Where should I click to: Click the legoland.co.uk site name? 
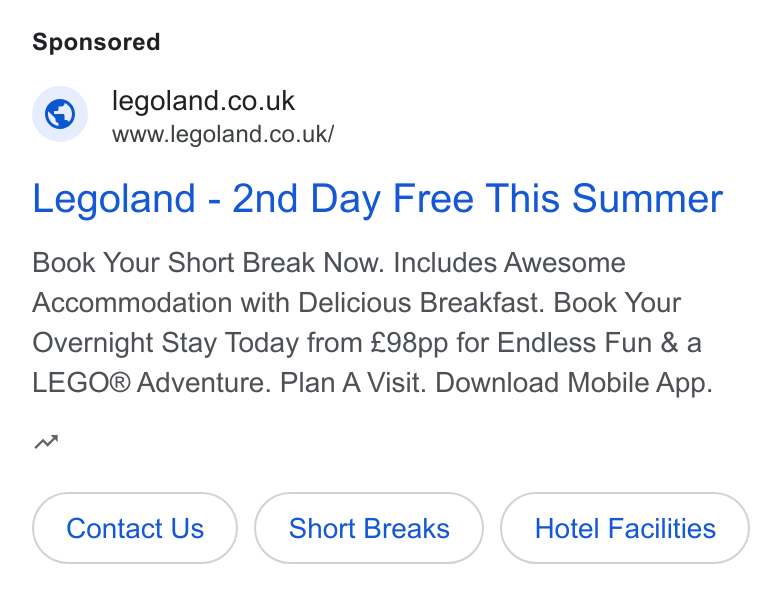[x=203, y=101]
